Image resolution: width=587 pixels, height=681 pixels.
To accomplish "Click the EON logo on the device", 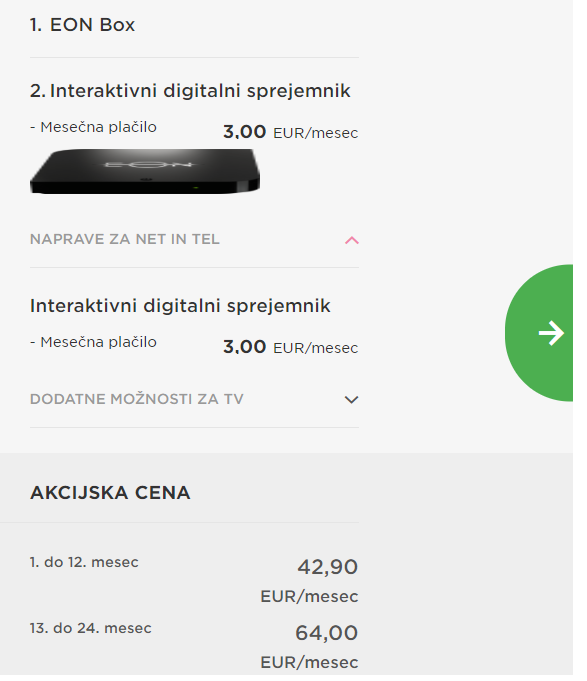I will pos(149,164).
